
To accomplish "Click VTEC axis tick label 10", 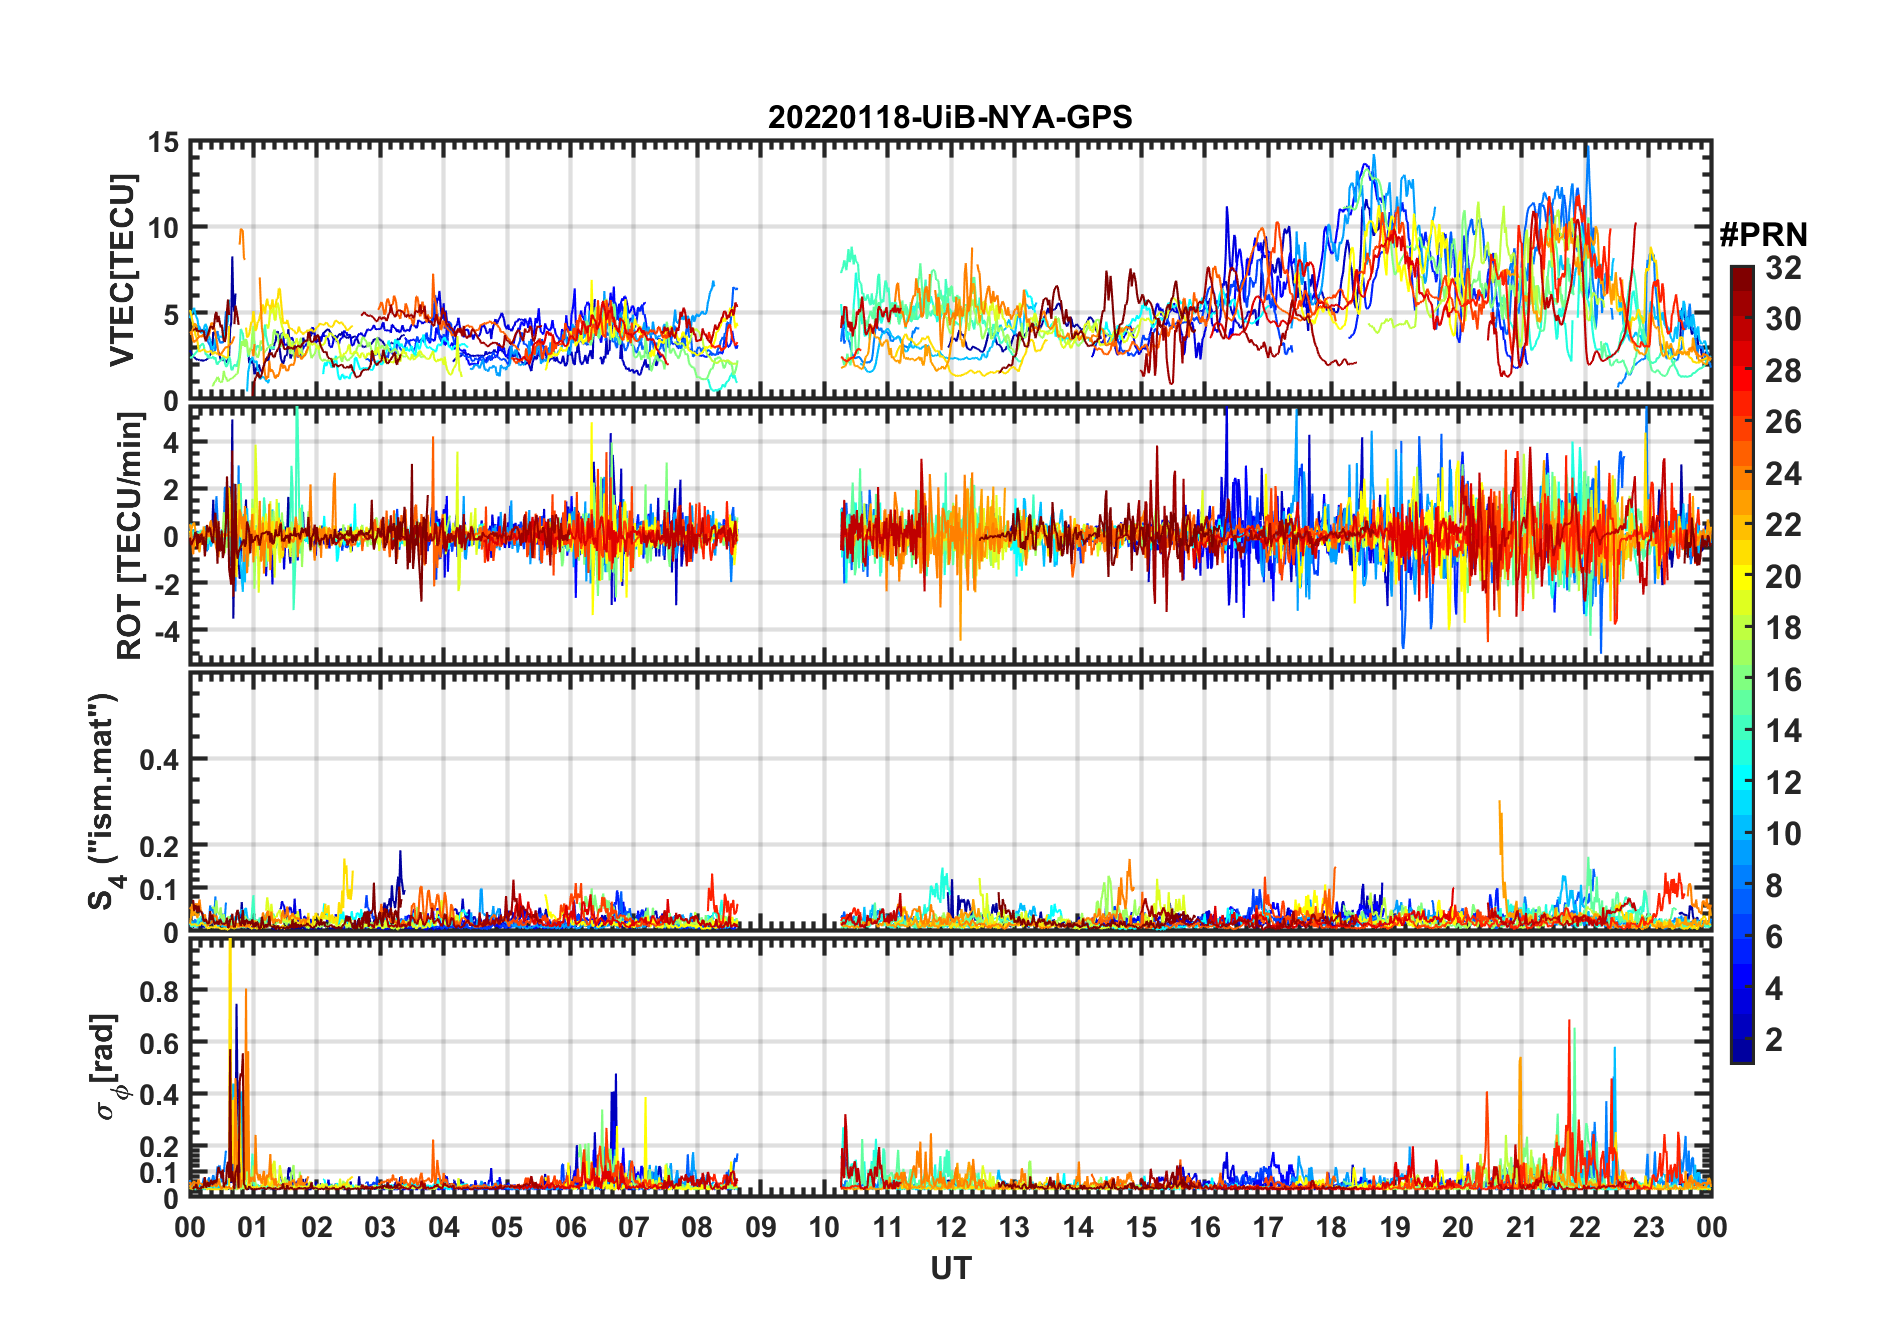I will coord(163,229).
